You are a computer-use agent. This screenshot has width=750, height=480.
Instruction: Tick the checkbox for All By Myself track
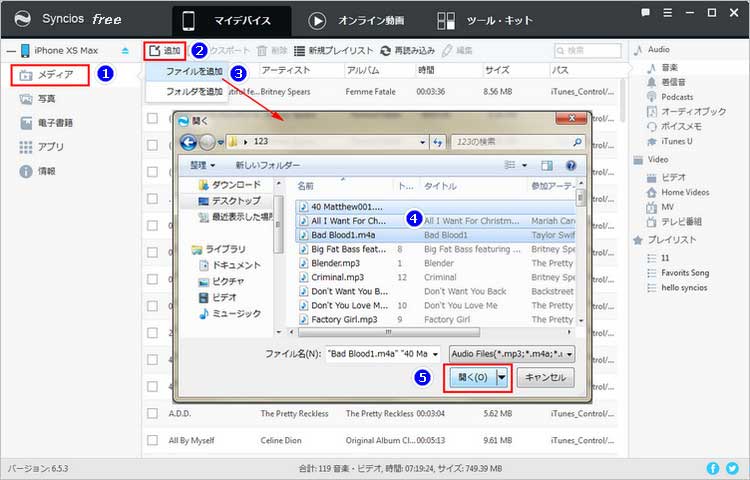[153, 440]
